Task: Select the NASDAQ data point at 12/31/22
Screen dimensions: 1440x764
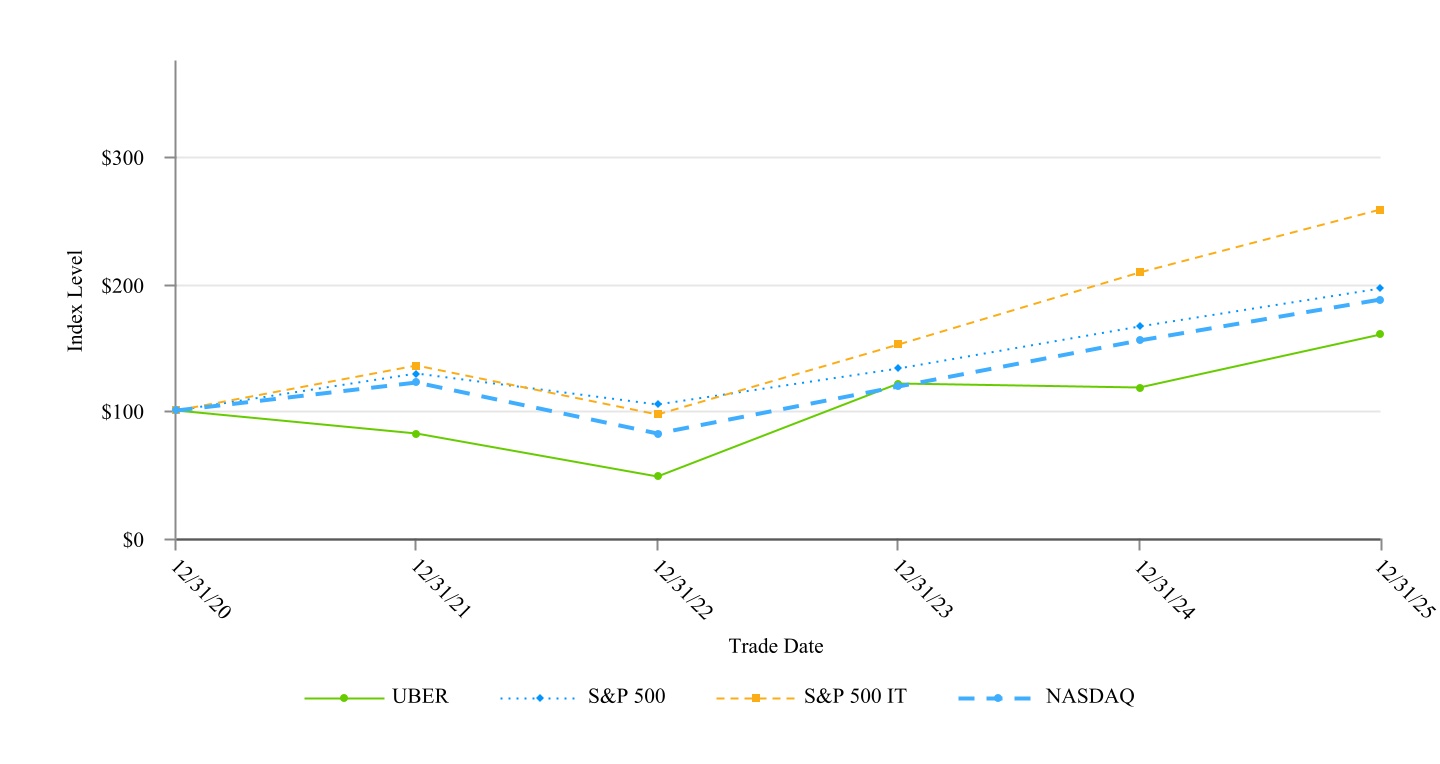Action: pos(657,433)
